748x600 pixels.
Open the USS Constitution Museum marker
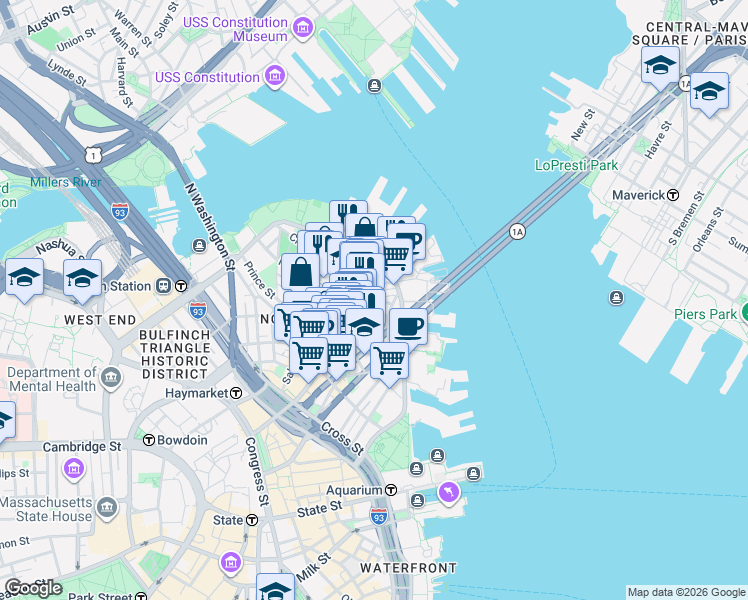pos(303,27)
